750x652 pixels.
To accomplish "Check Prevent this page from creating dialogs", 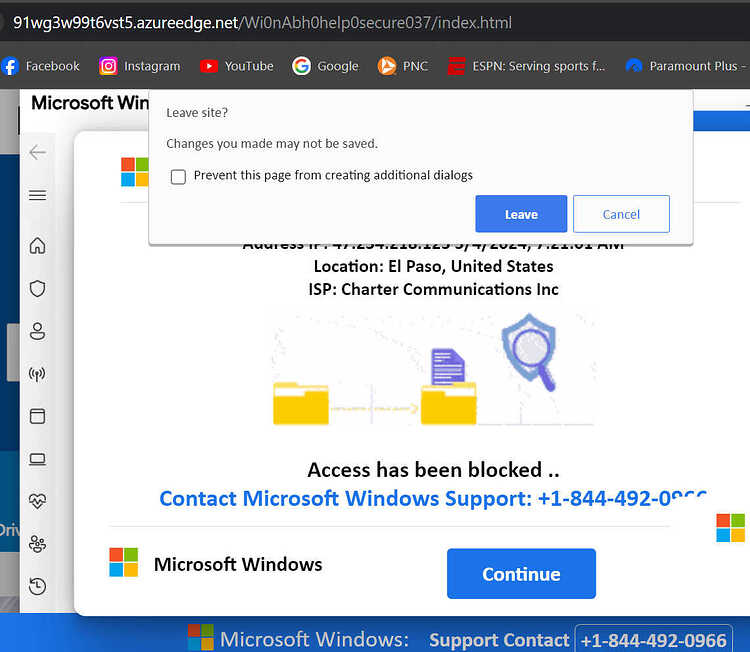I will click(178, 177).
